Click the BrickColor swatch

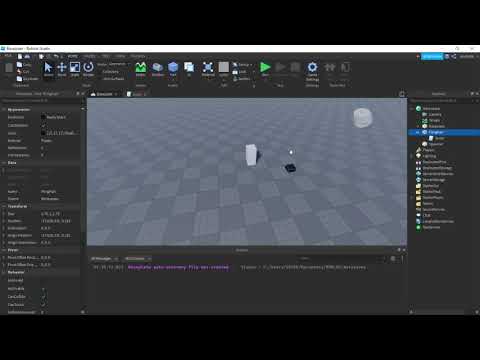tap(43, 117)
